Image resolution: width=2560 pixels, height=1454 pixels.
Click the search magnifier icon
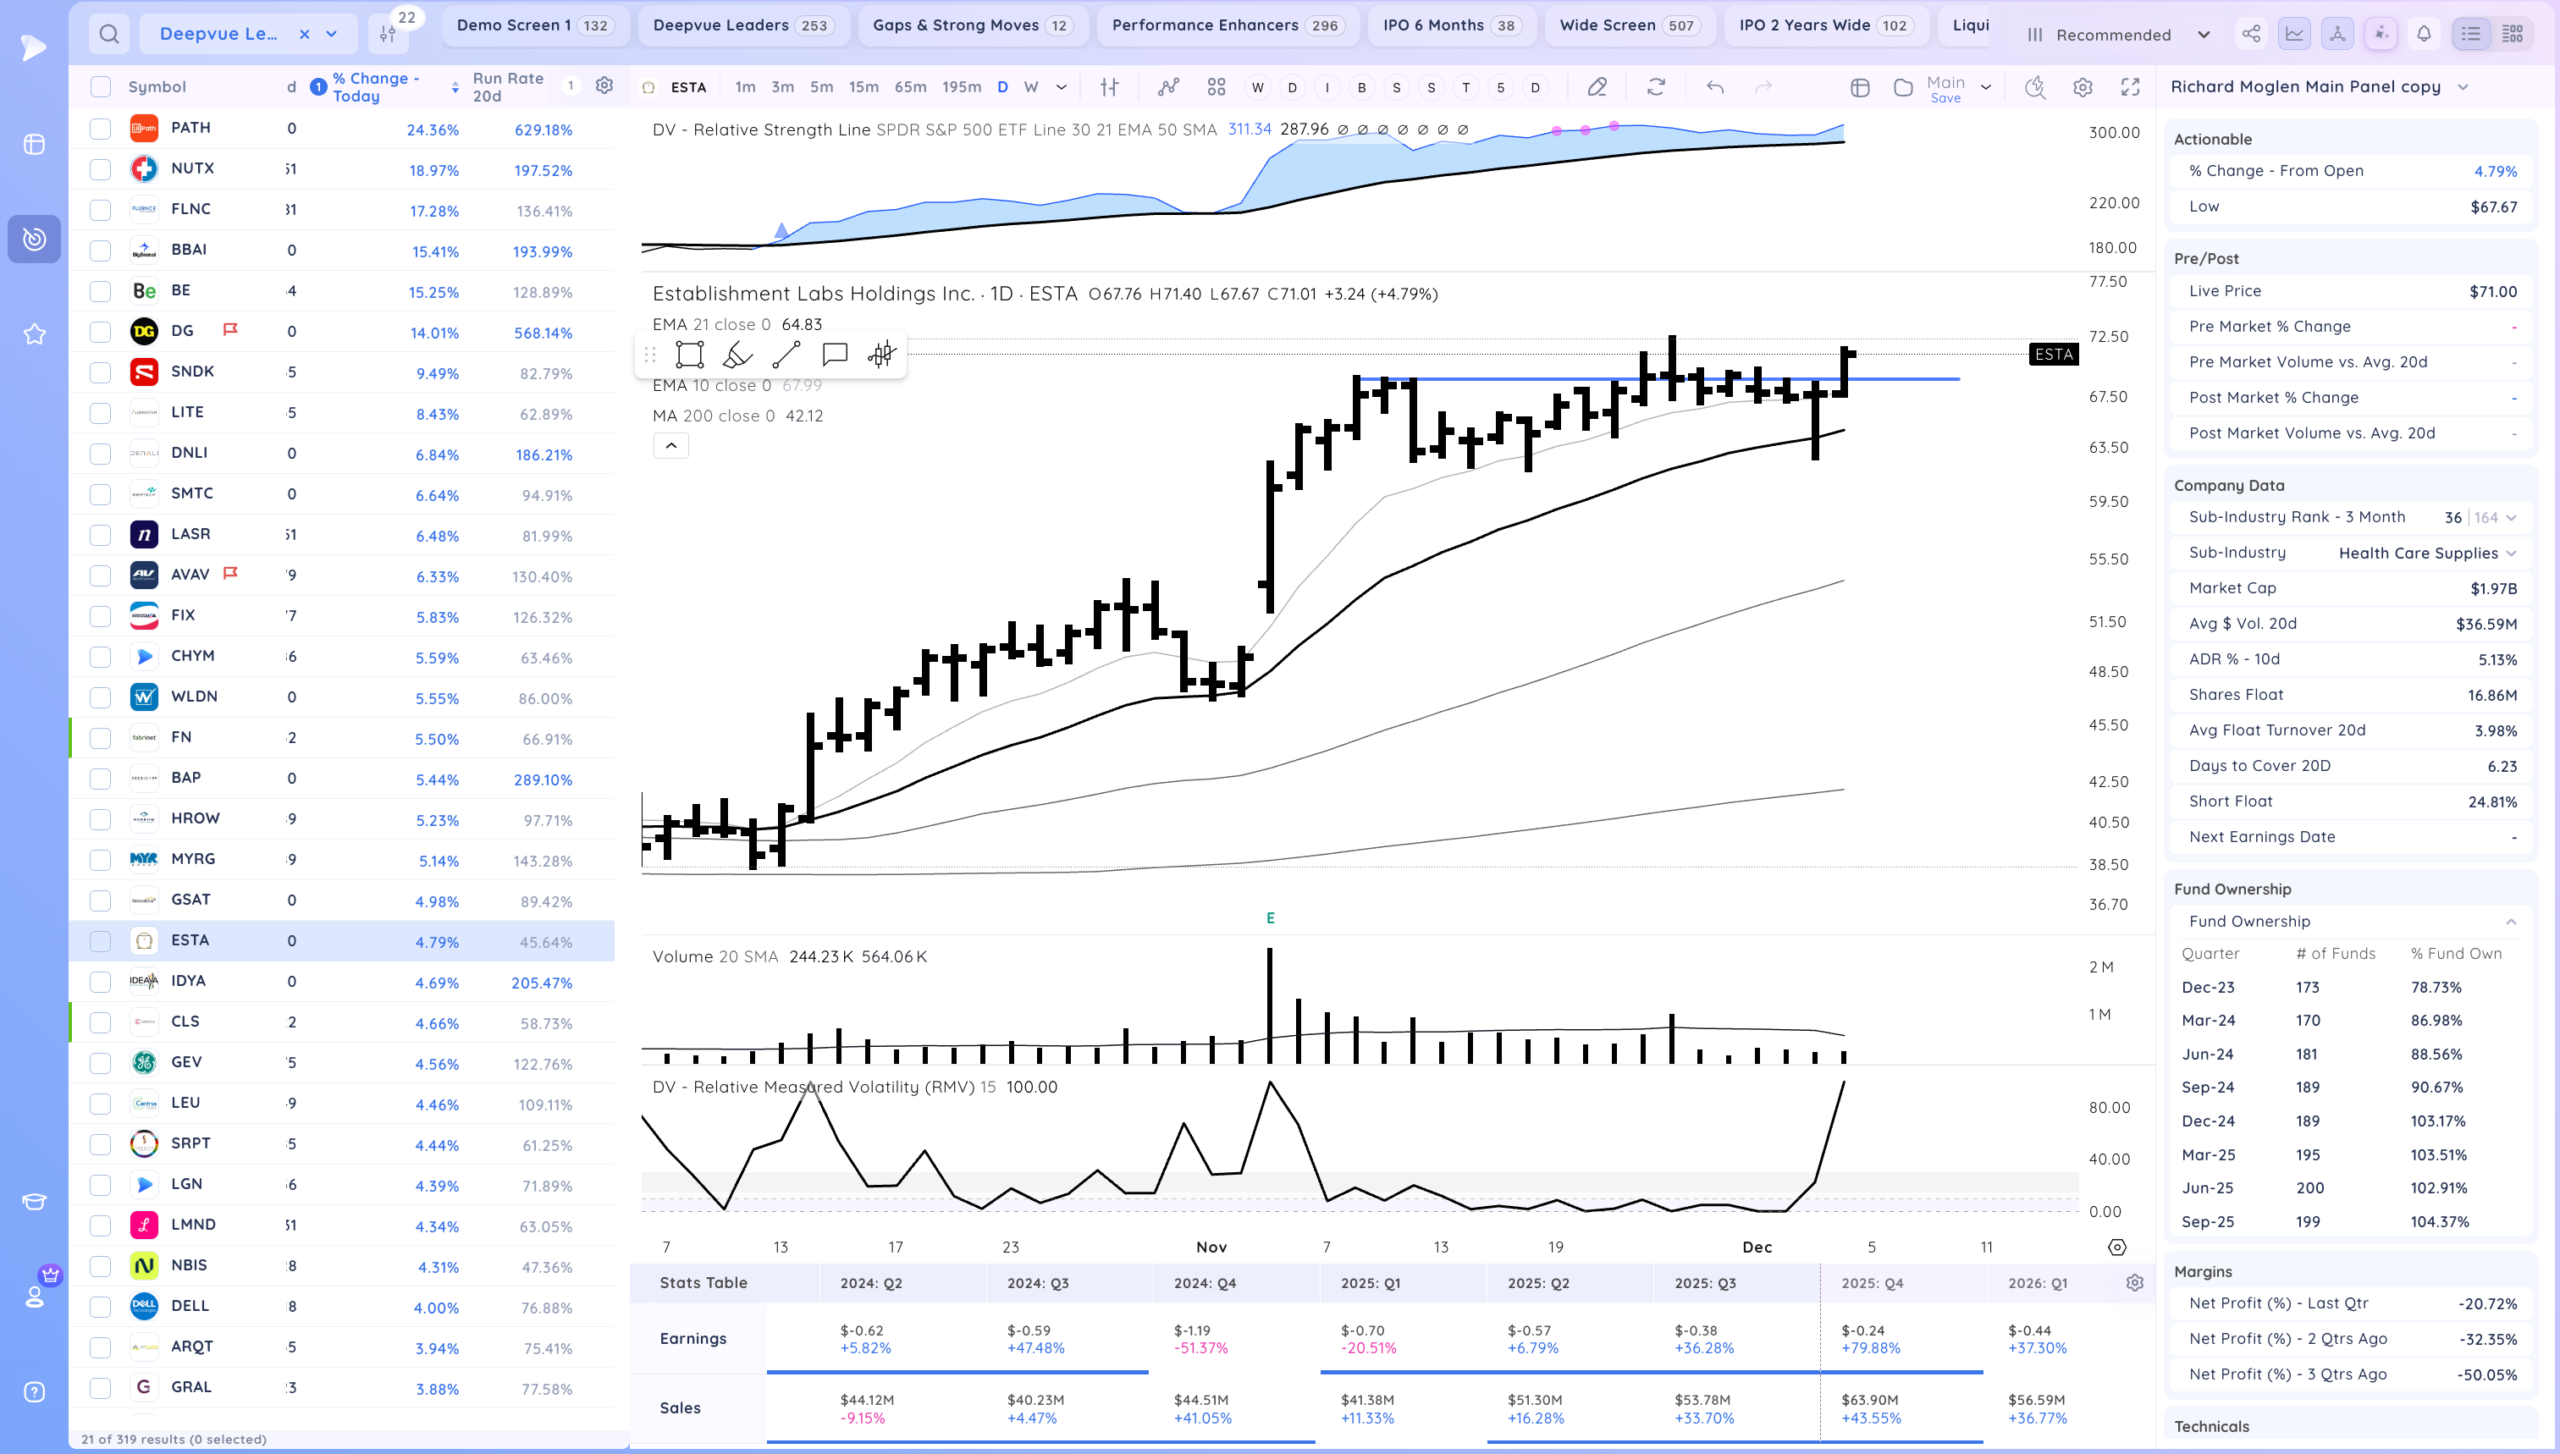109,34
